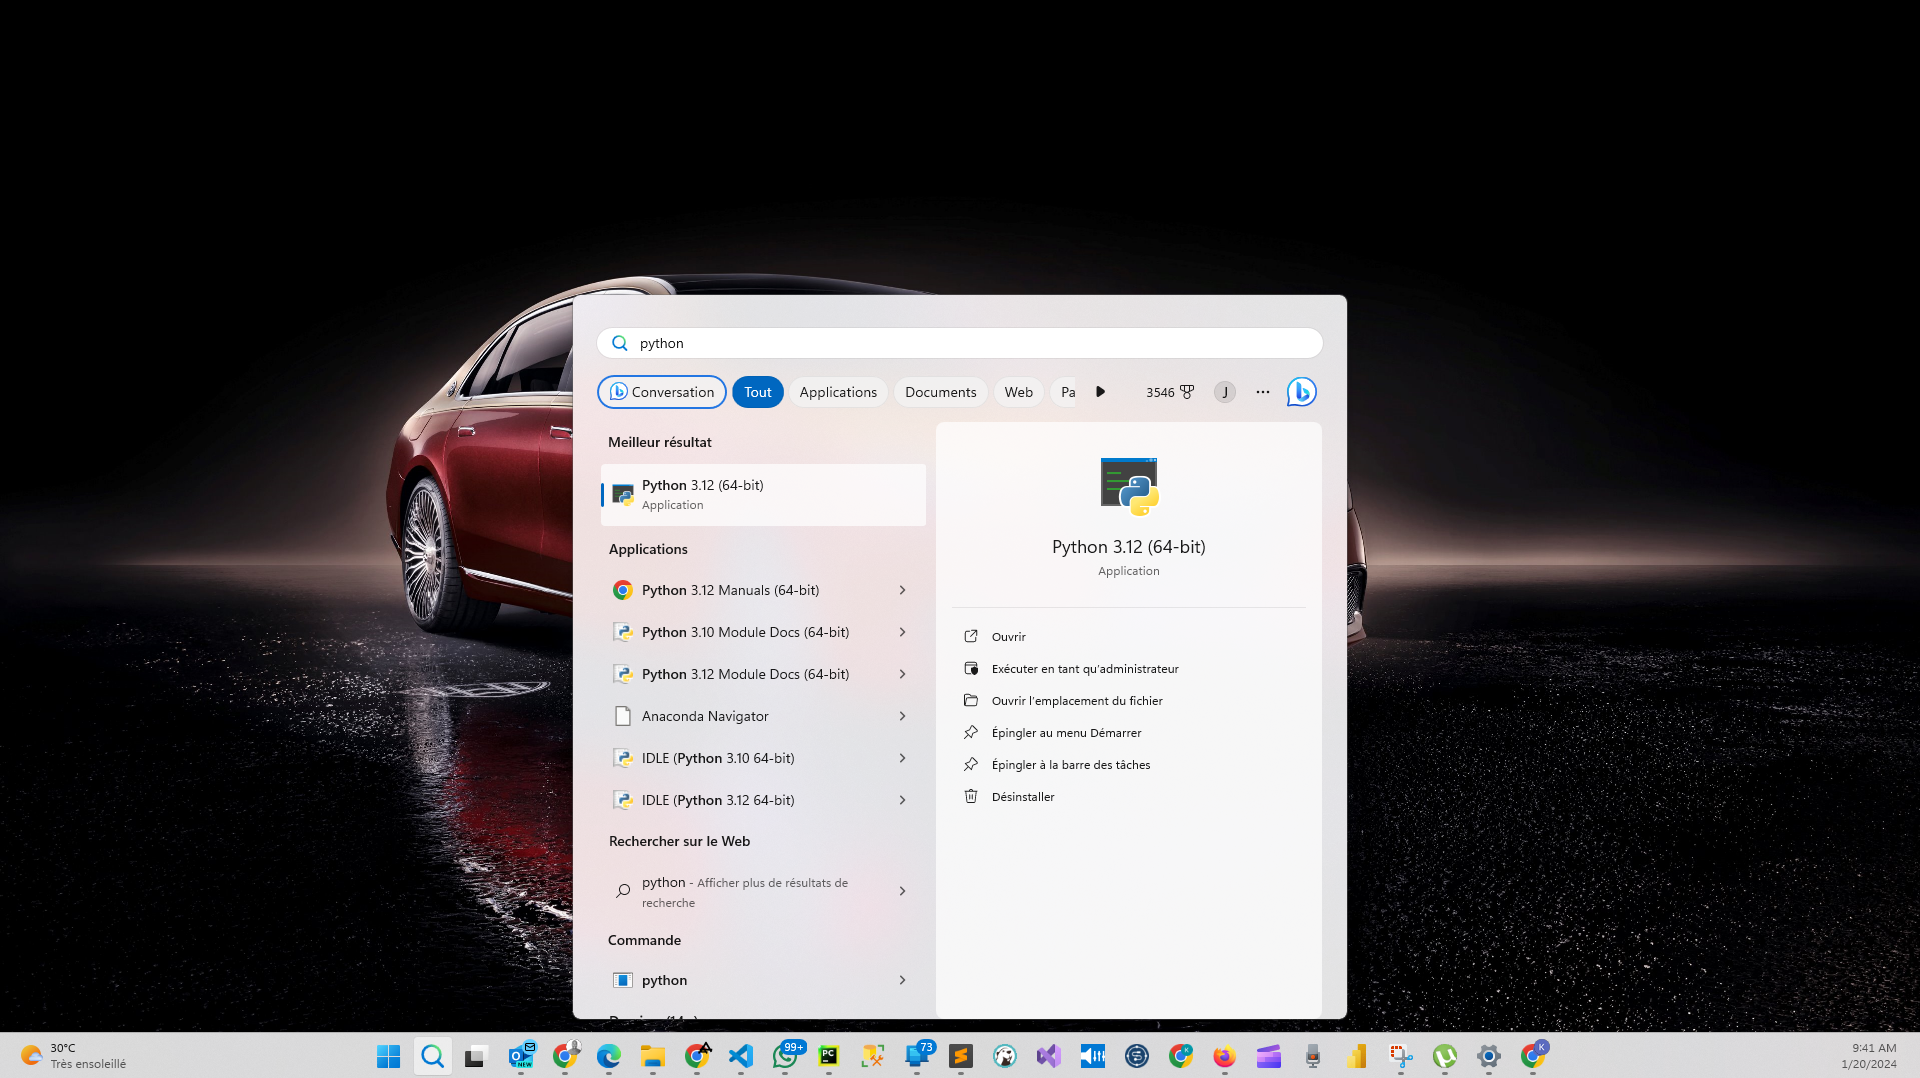The height and width of the screenshot is (1078, 1920).
Task: Select the Tout filter tab
Action: 758,392
